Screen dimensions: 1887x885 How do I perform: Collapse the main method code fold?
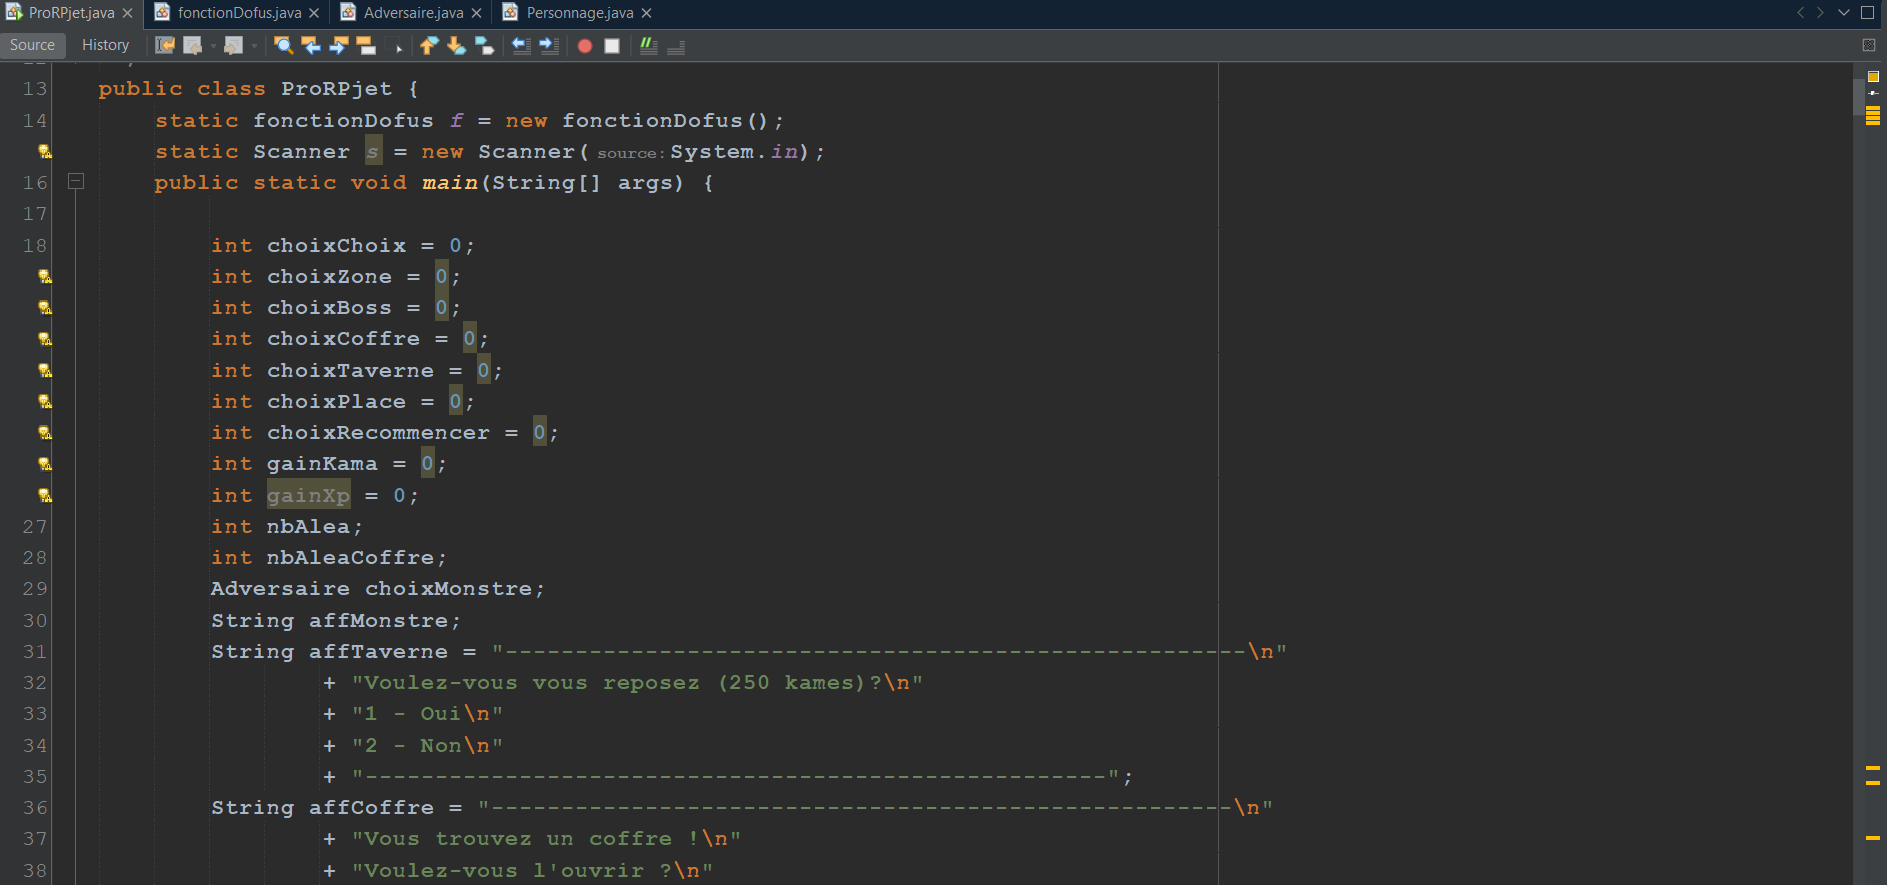(76, 182)
